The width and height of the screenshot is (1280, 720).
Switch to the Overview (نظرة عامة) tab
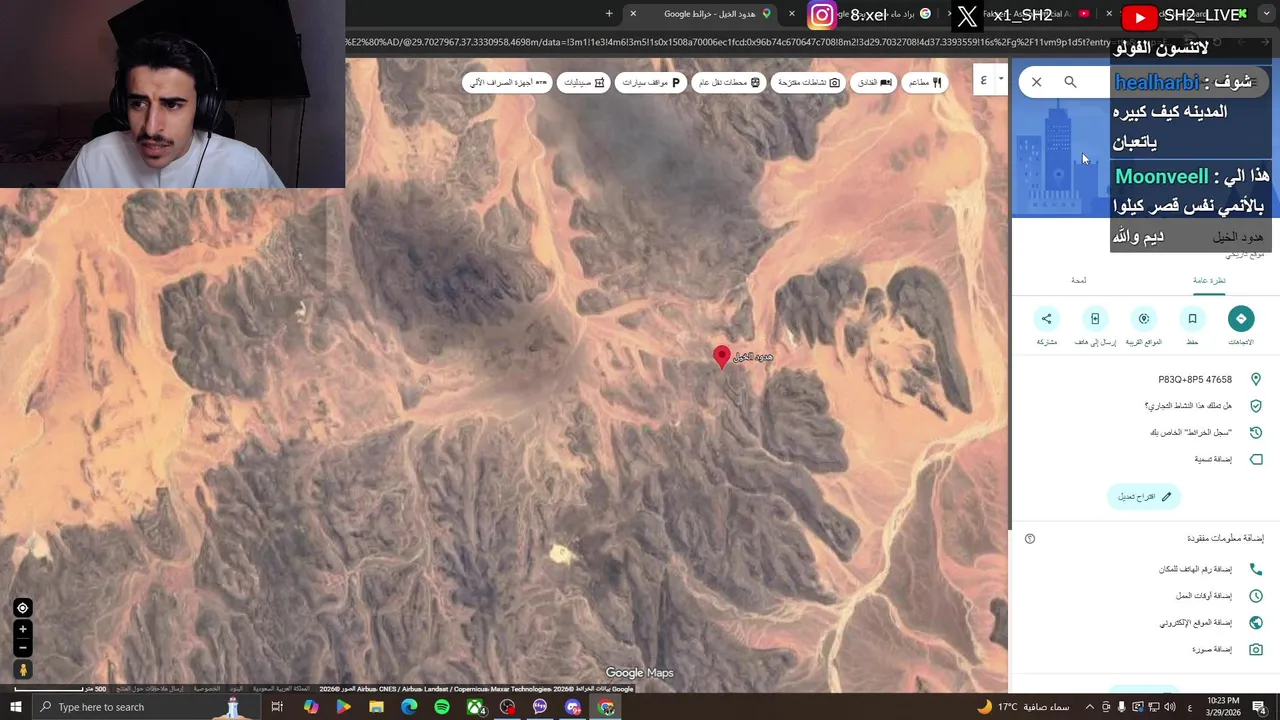(1209, 280)
